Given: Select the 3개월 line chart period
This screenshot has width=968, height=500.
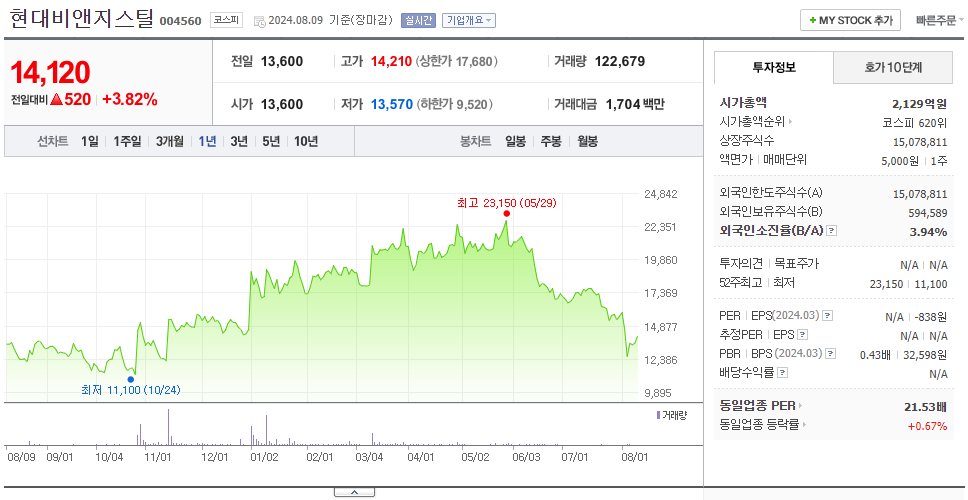Looking at the screenshot, I should point(170,141).
